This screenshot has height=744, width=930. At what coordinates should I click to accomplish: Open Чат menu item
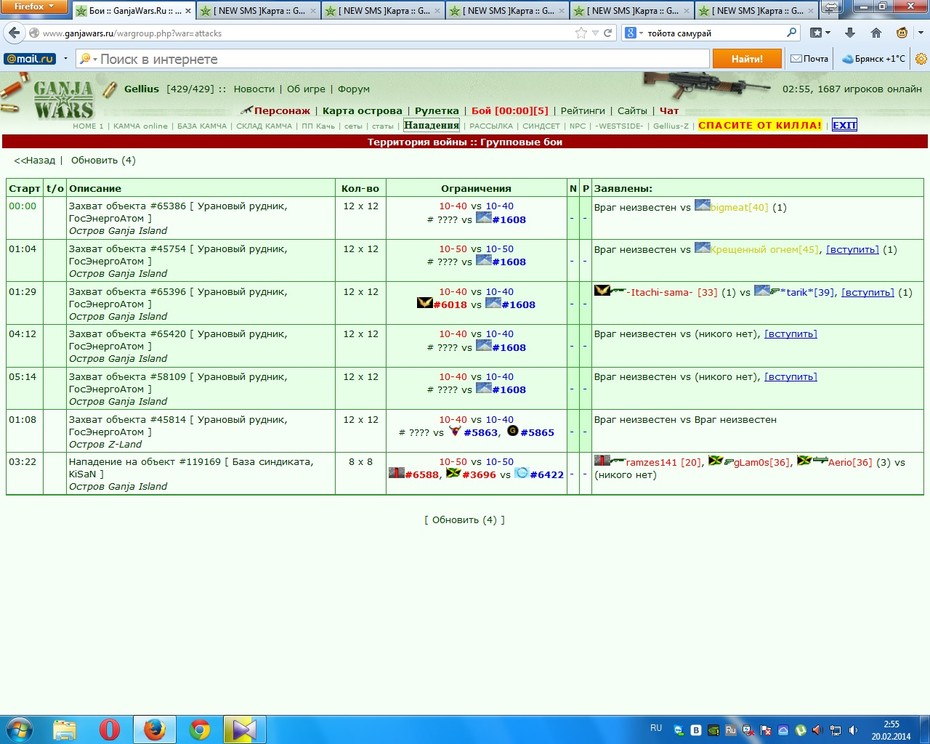point(669,110)
